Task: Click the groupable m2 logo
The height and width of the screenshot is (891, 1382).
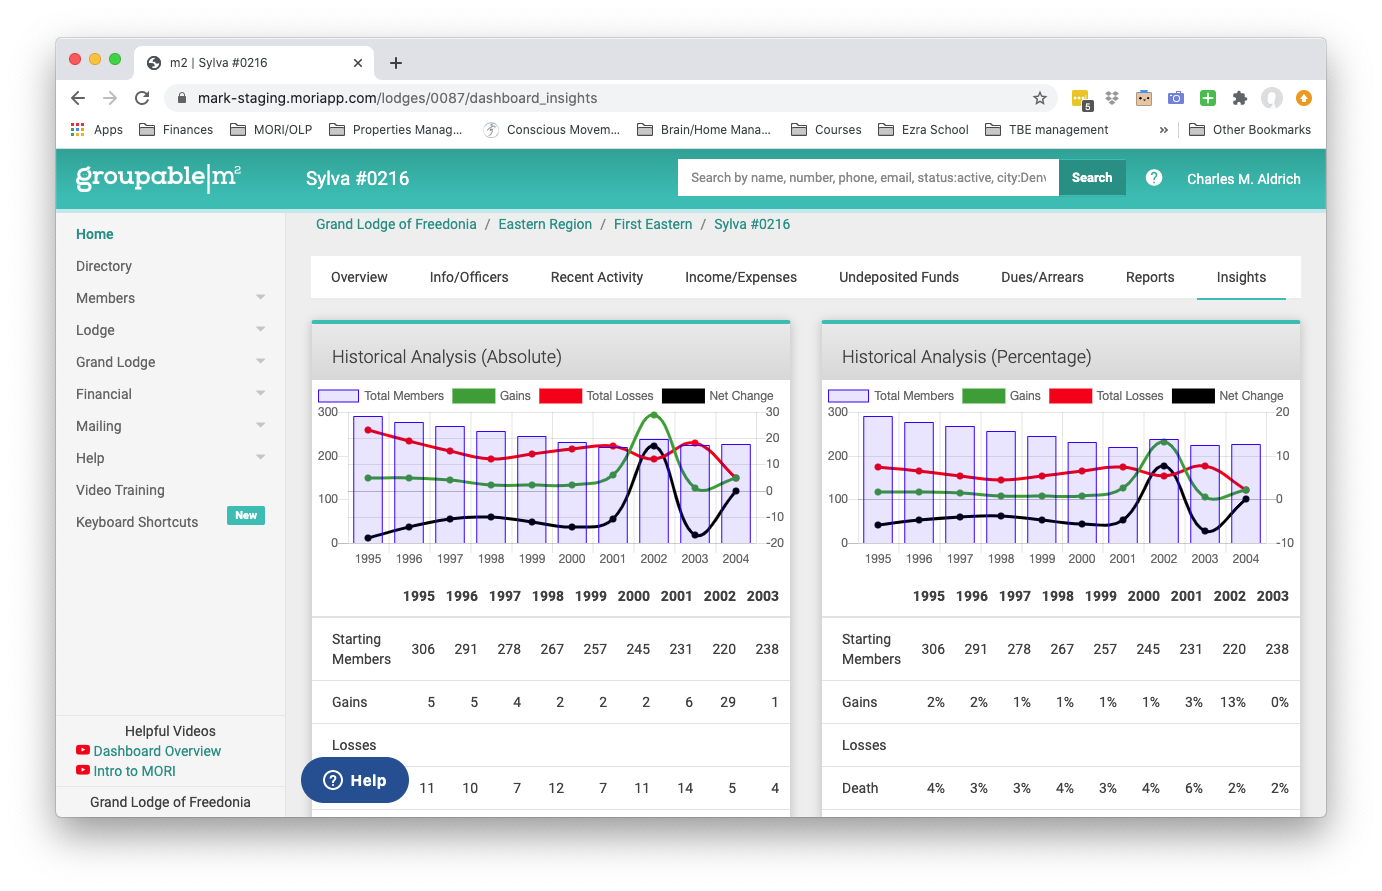Action: pos(159,177)
